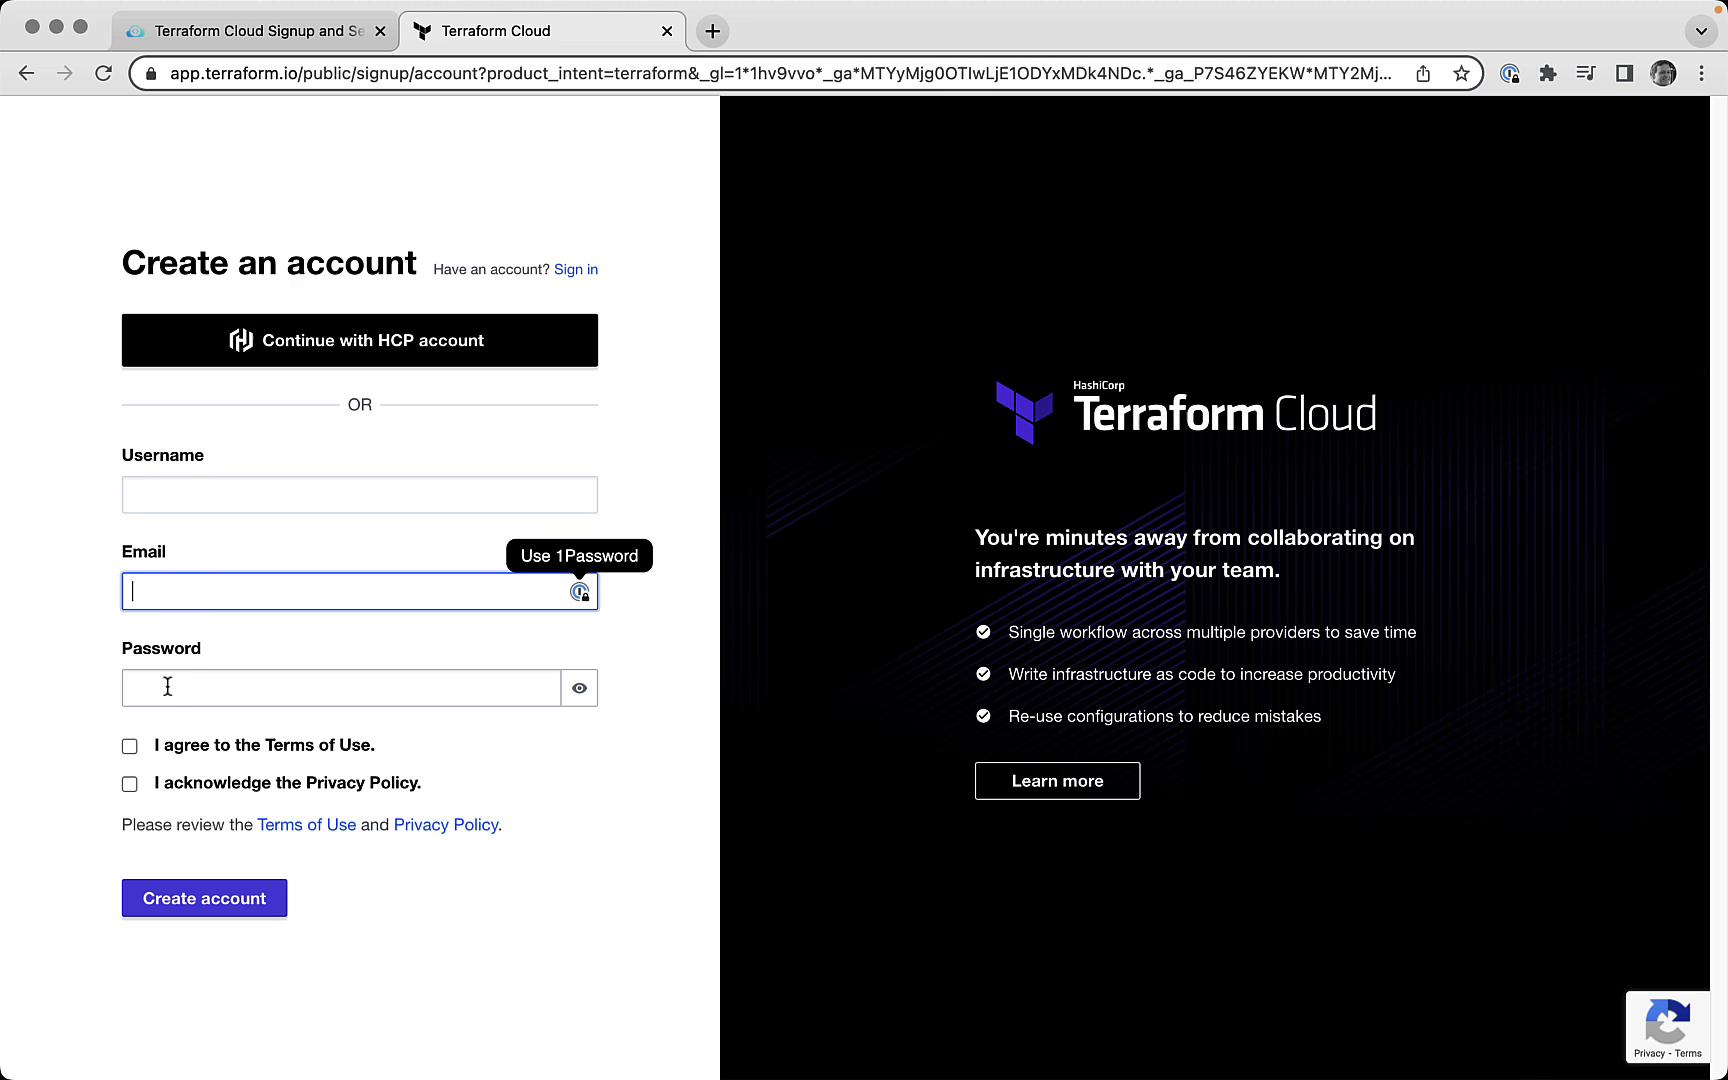1728x1080 pixels.
Task: Click the Create account button
Action: [x=204, y=898]
